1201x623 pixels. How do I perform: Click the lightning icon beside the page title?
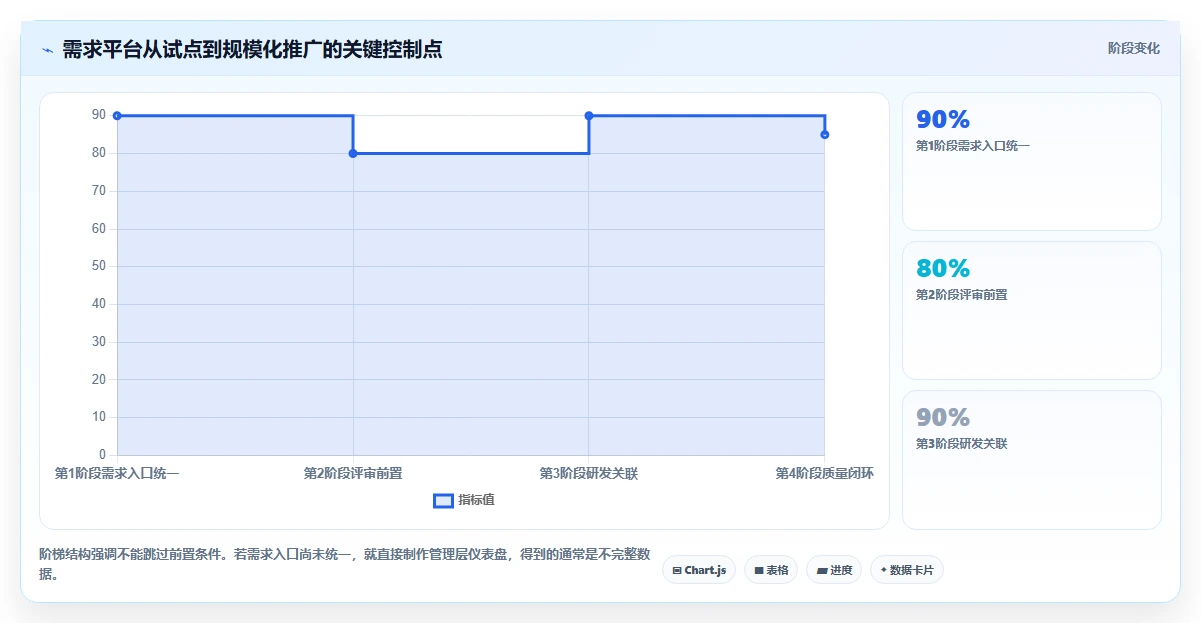click(47, 49)
